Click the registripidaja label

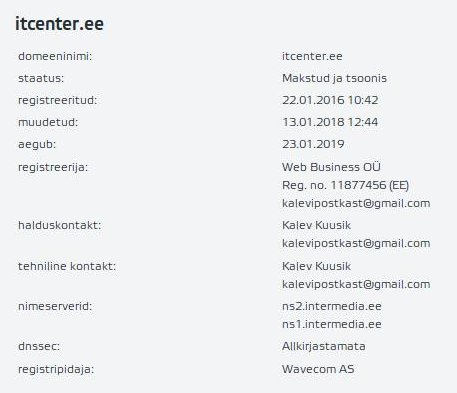[56, 369]
